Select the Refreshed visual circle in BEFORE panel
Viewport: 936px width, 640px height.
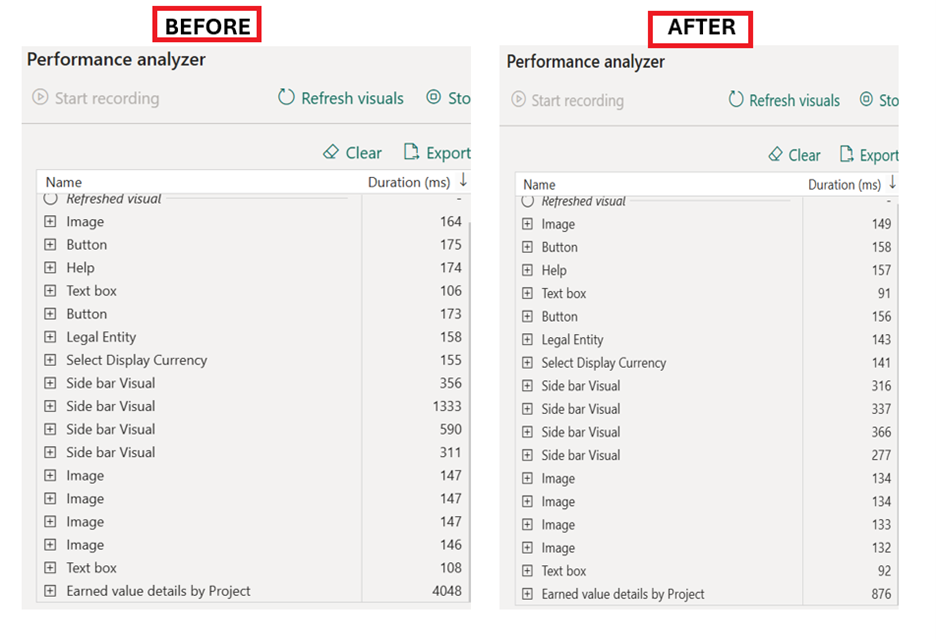pos(51,199)
